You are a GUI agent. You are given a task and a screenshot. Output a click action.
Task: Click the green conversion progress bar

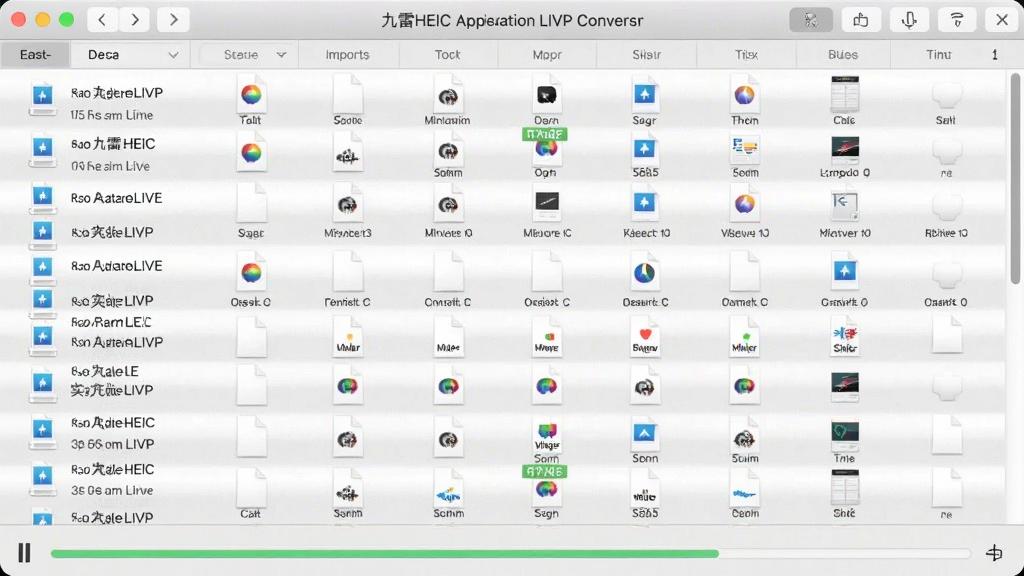tap(385, 554)
